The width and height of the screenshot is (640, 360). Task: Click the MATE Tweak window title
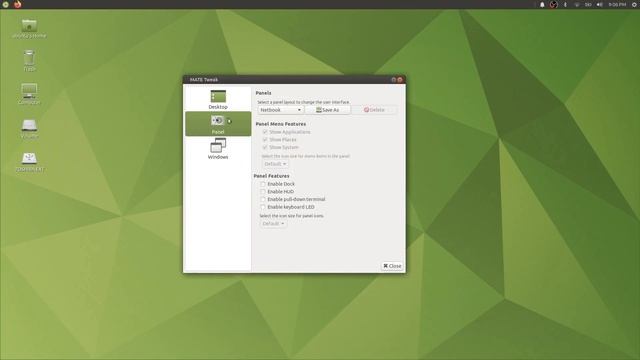click(x=204, y=80)
